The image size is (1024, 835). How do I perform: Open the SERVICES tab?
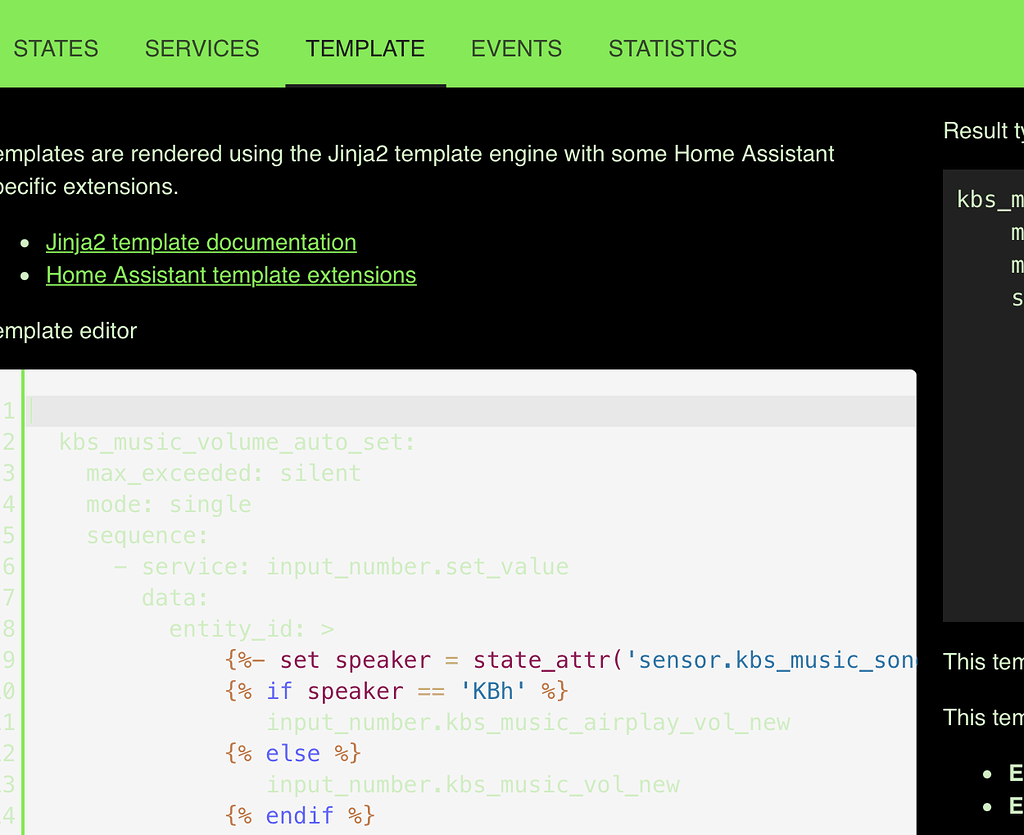coord(201,48)
